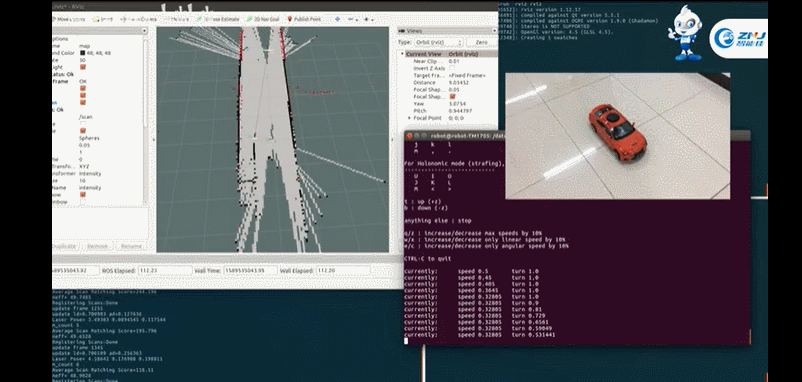This screenshot has height=382, width=802.
Task: Toggle the Use rainbow checkbox
Action: 83,195
